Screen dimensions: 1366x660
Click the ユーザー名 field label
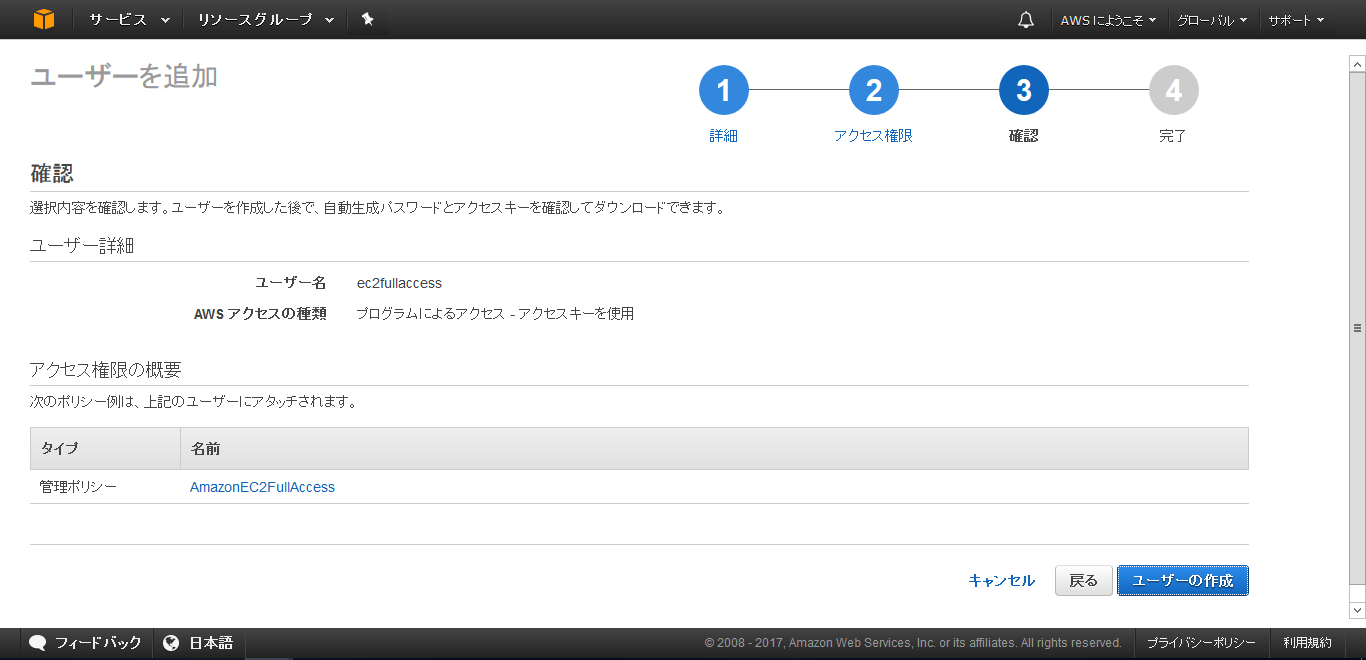click(x=291, y=283)
